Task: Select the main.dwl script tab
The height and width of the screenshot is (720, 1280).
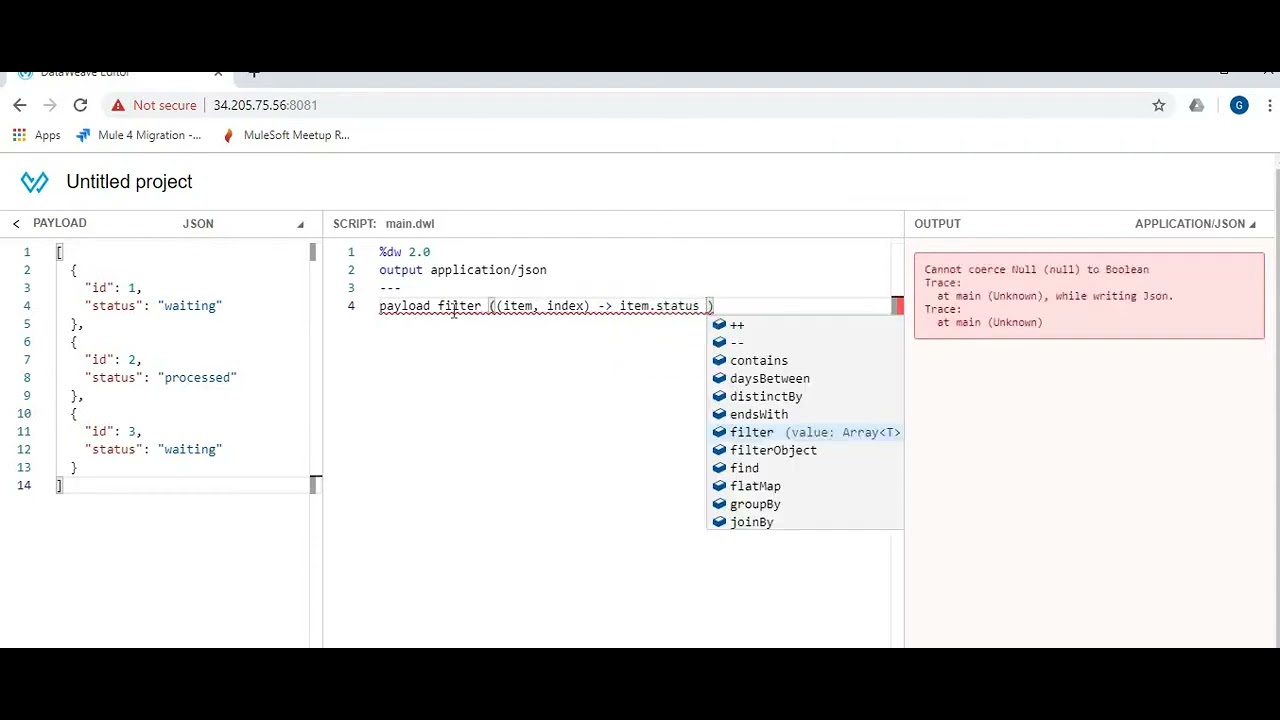Action: point(410,224)
